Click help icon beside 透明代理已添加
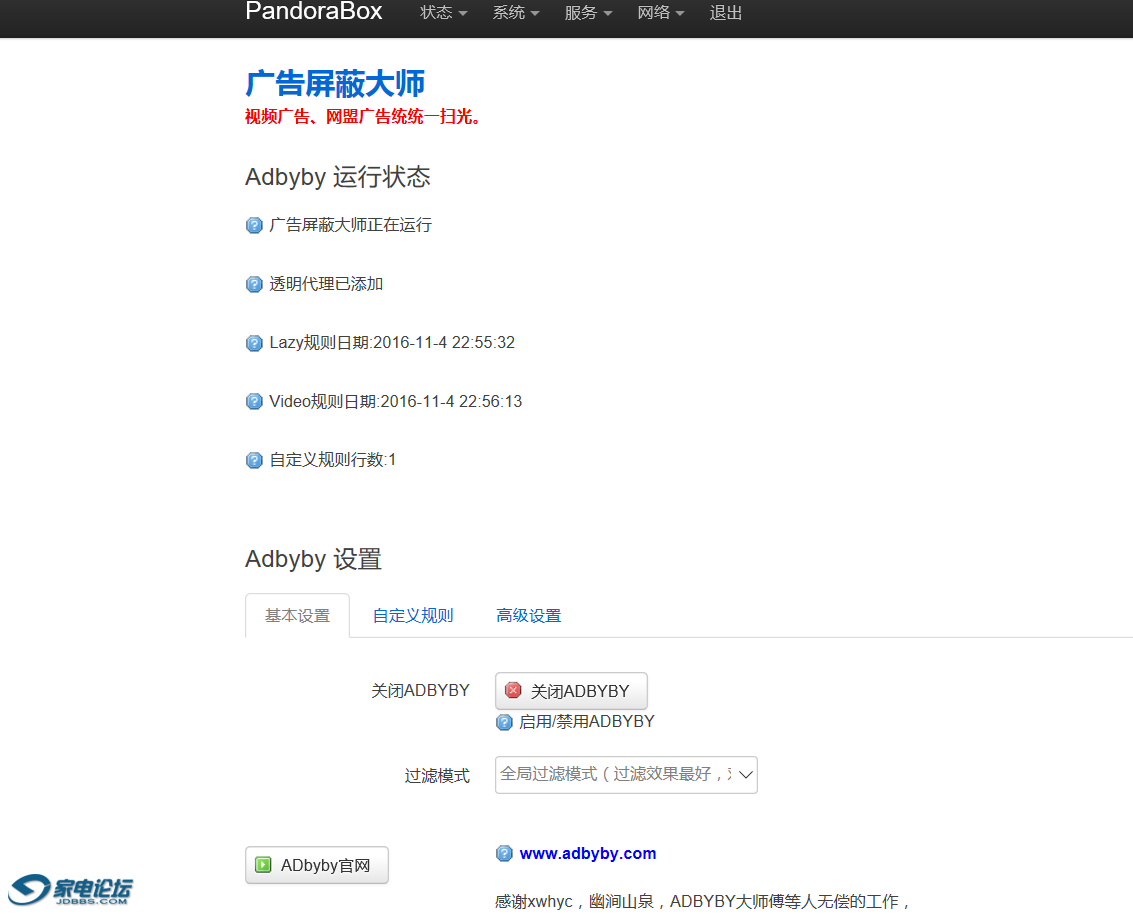This screenshot has width=1133, height=914. pyautogui.click(x=254, y=284)
